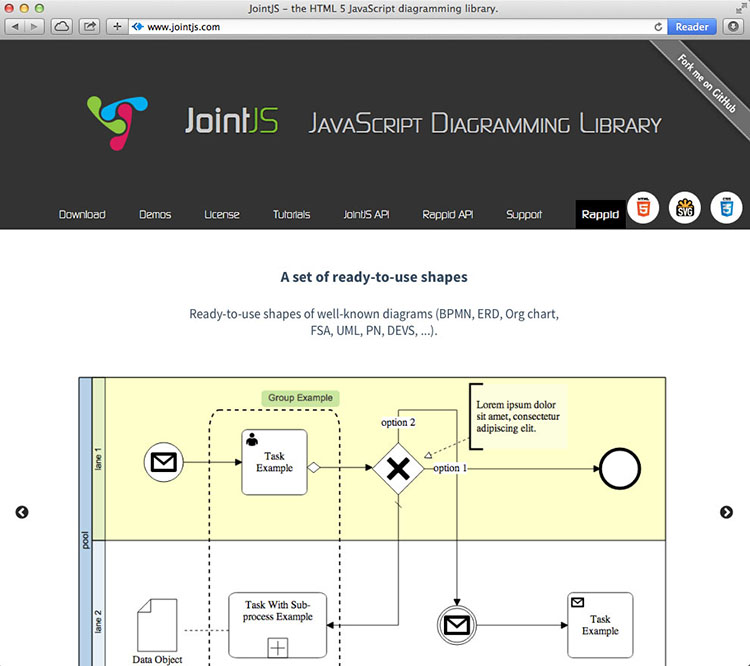Click the end event thick circle

coord(620,468)
